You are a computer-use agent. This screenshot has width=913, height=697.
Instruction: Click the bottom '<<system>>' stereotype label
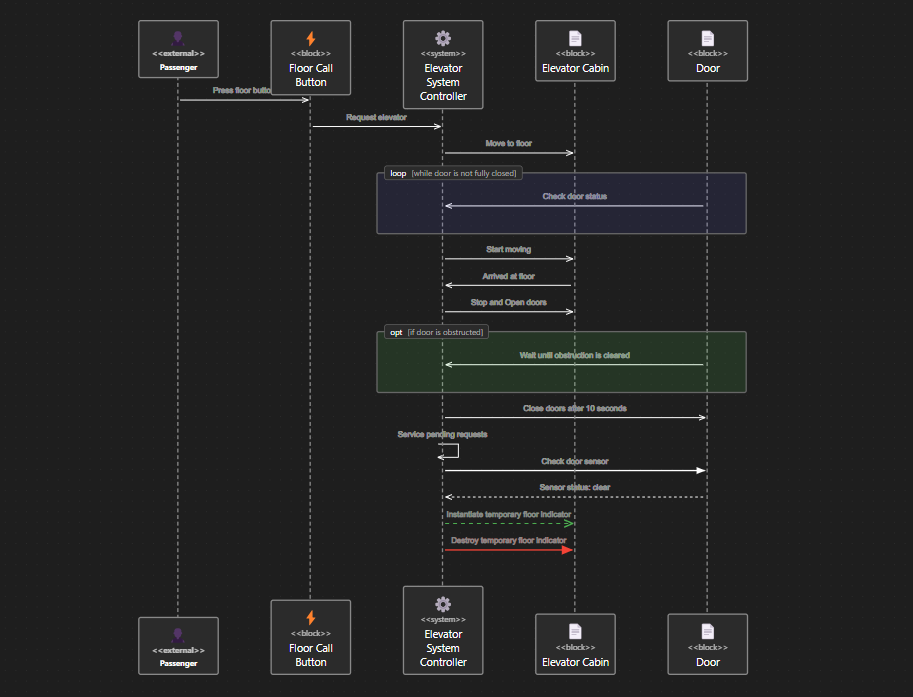(443, 620)
